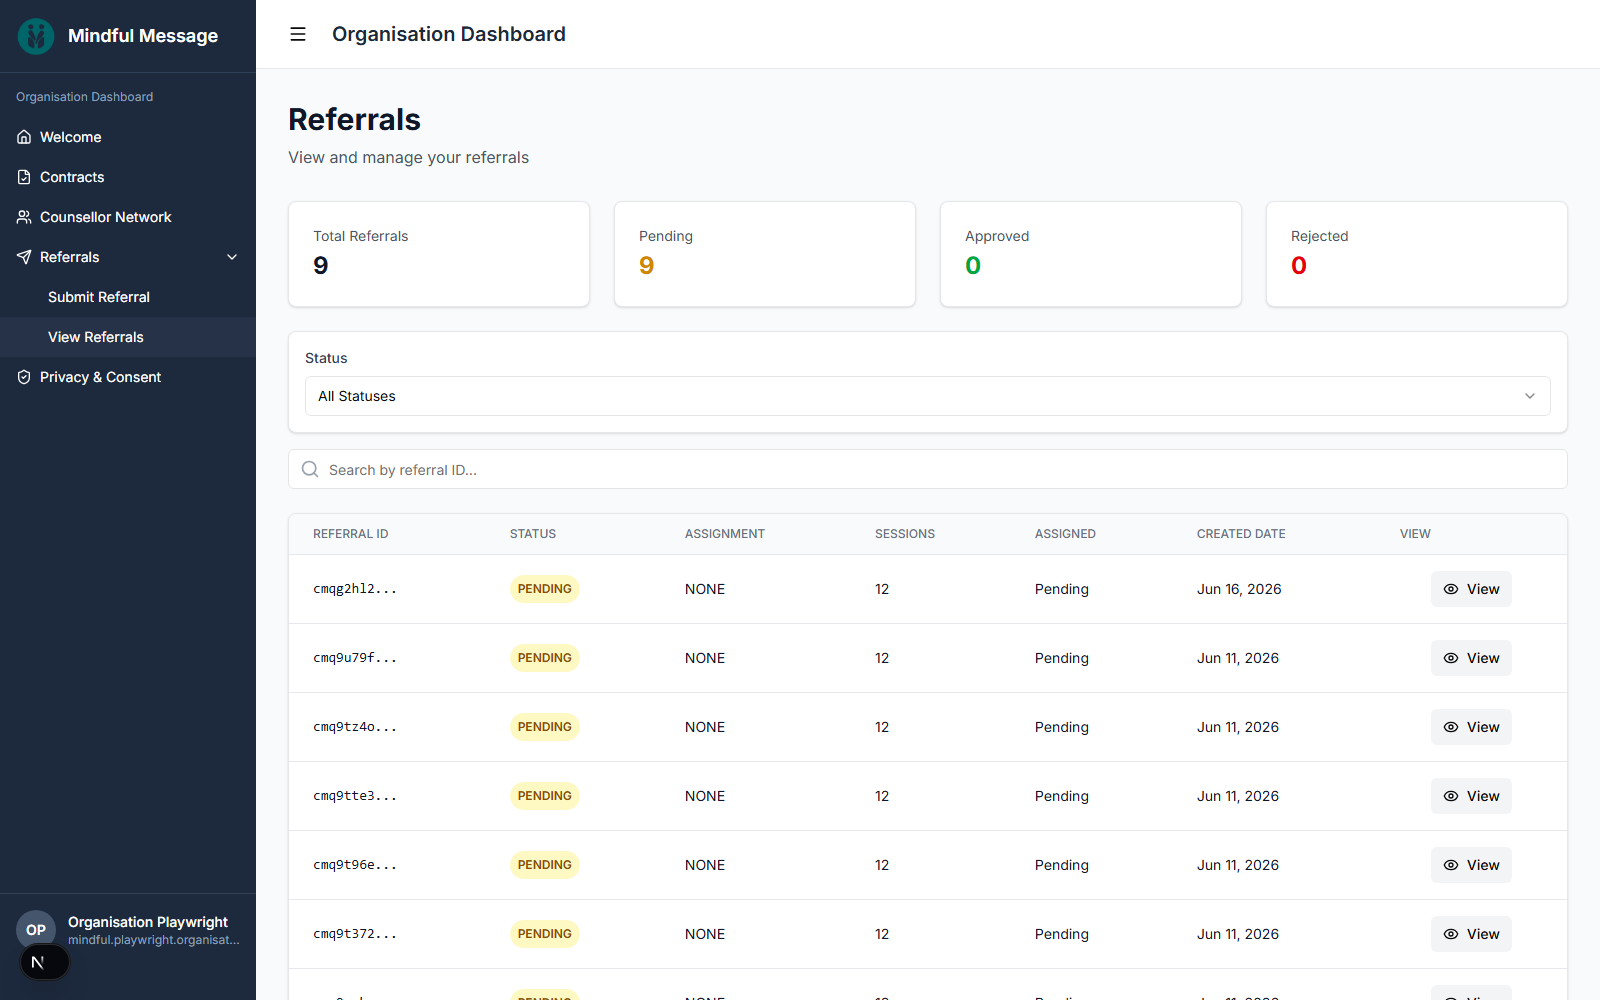The width and height of the screenshot is (1600, 1000).
Task: Click the Welcome home icon
Action: (x=24, y=137)
